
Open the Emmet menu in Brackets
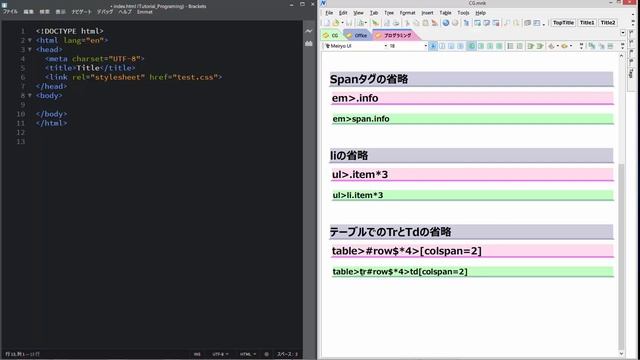click(144, 12)
